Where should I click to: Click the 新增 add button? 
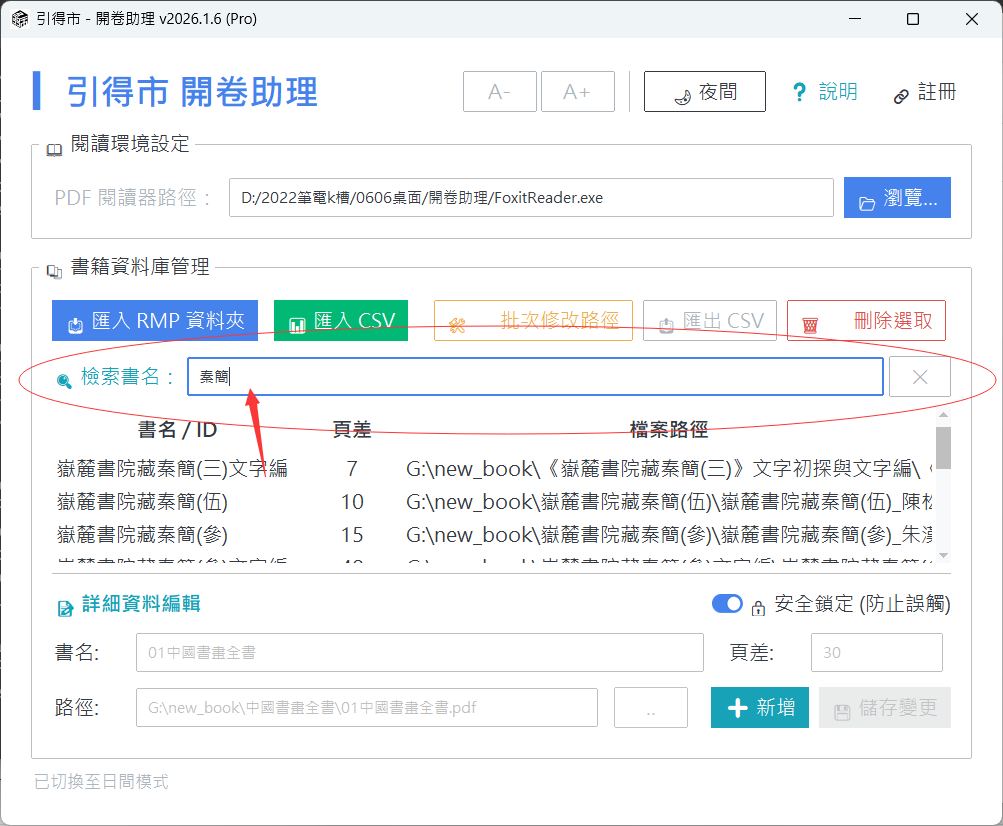click(760, 708)
